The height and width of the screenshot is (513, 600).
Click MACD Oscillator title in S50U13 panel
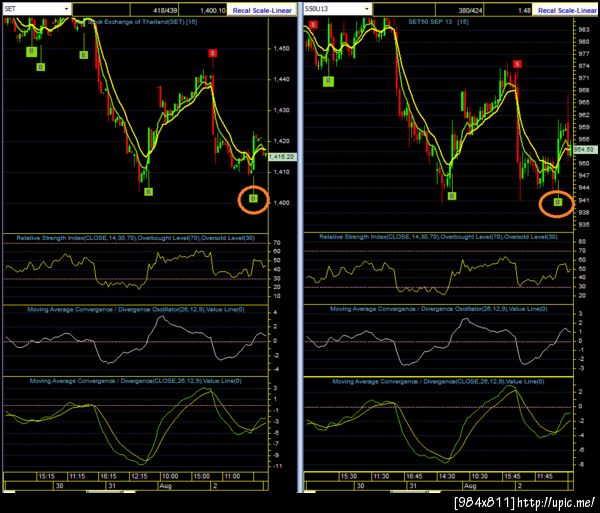tap(439, 309)
